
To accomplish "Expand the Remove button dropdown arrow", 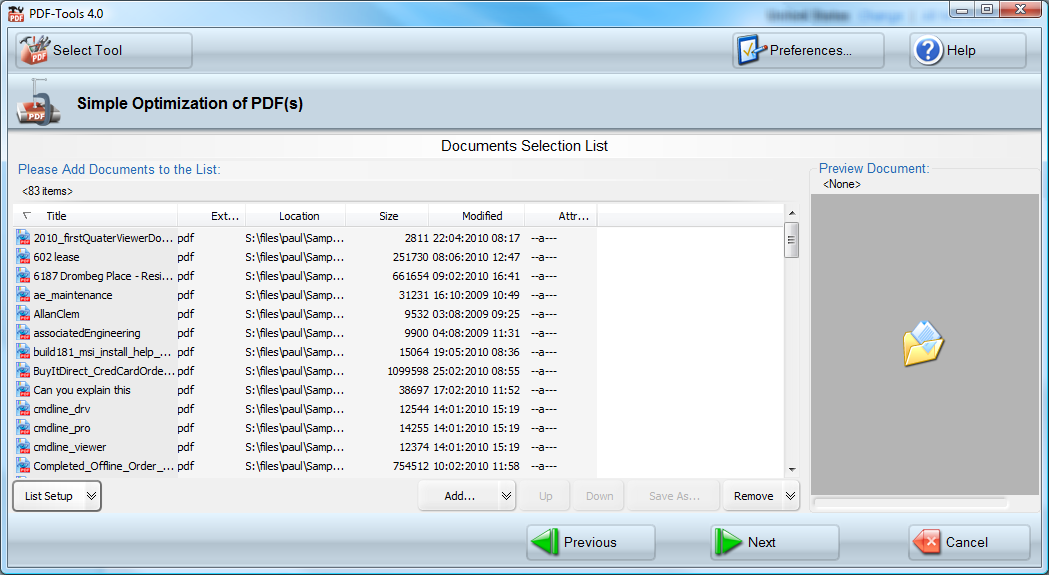I will (x=791, y=496).
